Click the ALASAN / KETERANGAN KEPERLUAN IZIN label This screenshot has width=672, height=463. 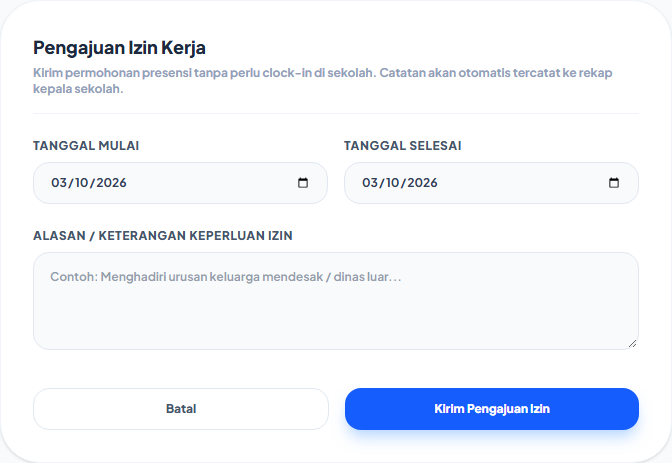(x=163, y=236)
